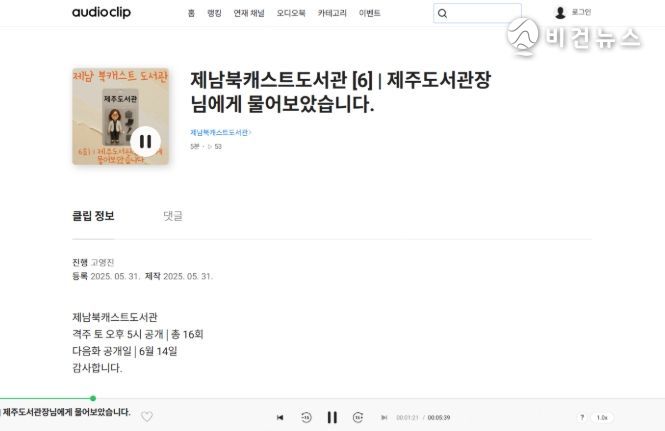Click the audioclip logo
The width and height of the screenshot is (665, 431).
[101, 12]
